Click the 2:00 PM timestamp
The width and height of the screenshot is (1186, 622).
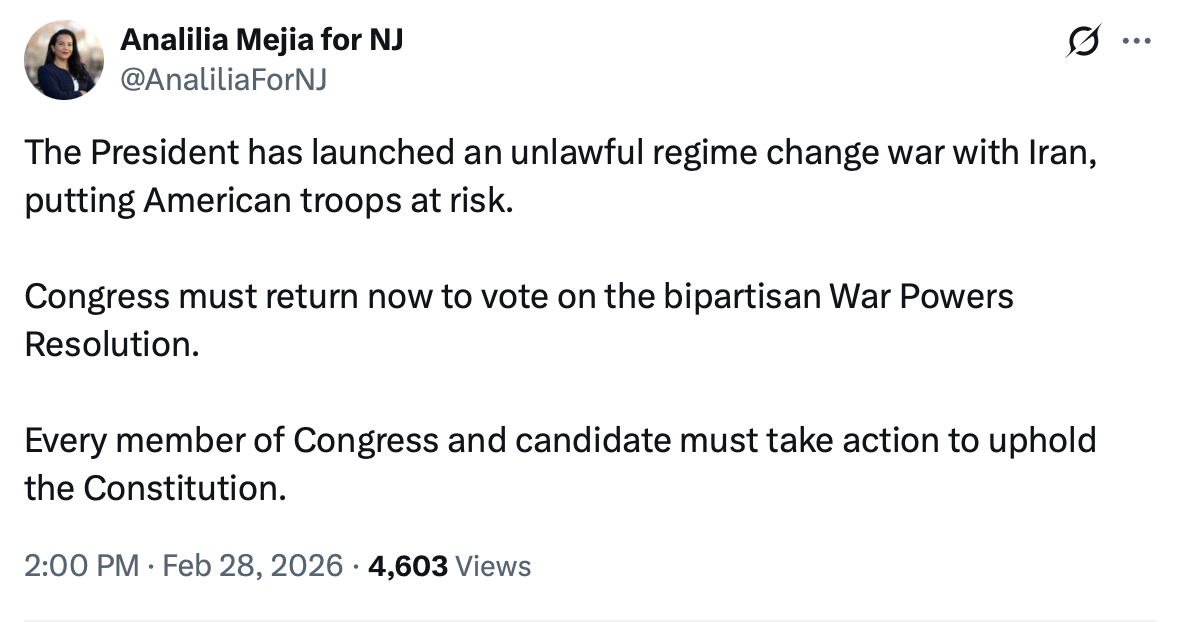(82, 566)
